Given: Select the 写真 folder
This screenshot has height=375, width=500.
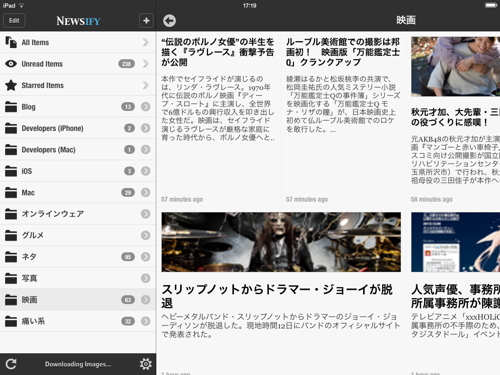Looking at the screenshot, I should [78, 278].
